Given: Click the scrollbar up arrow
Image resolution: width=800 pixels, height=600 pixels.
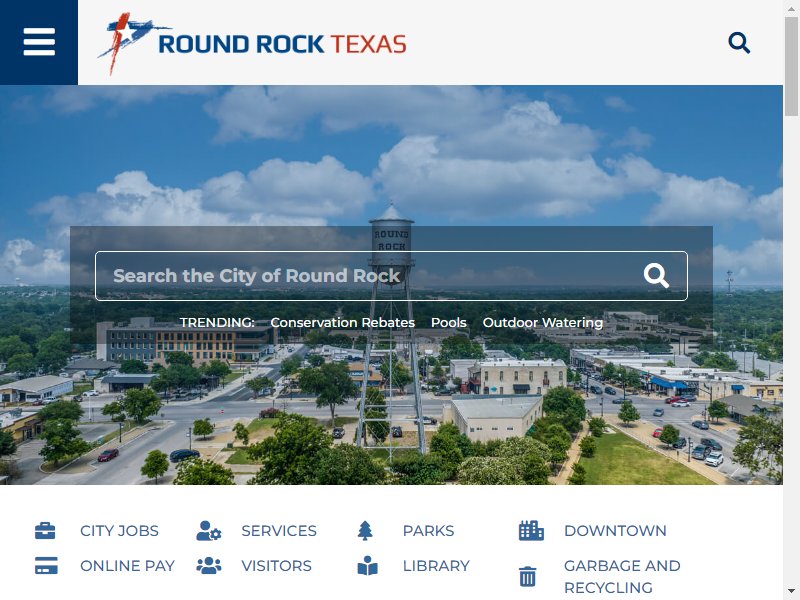Looking at the screenshot, I should pos(791,7).
